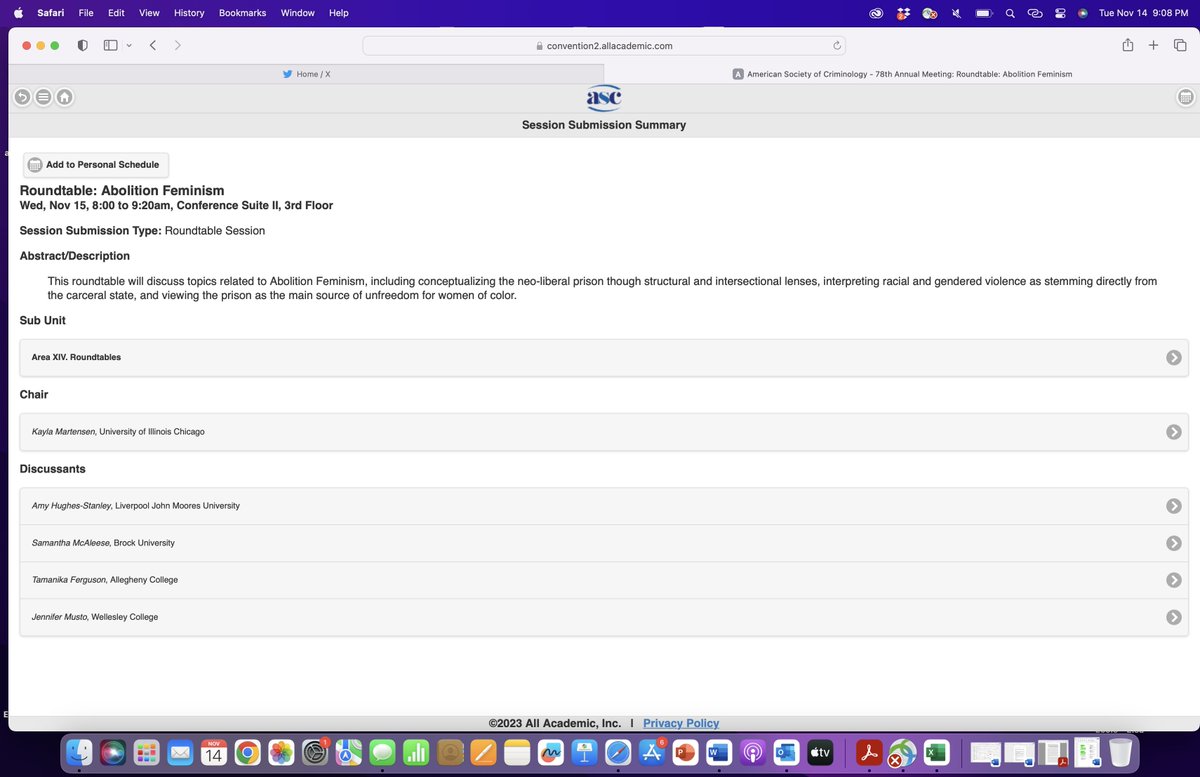
Task: Click the Safari Share icon
Action: click(1127, 45)
